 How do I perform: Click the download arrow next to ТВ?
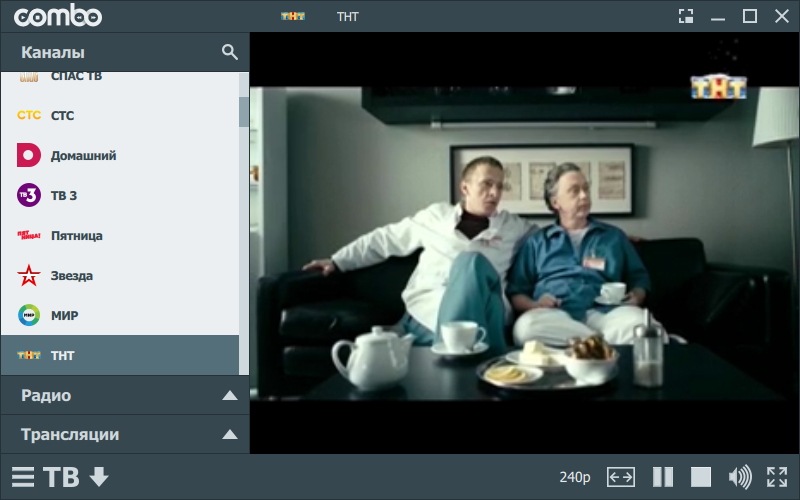coord(99,477)
